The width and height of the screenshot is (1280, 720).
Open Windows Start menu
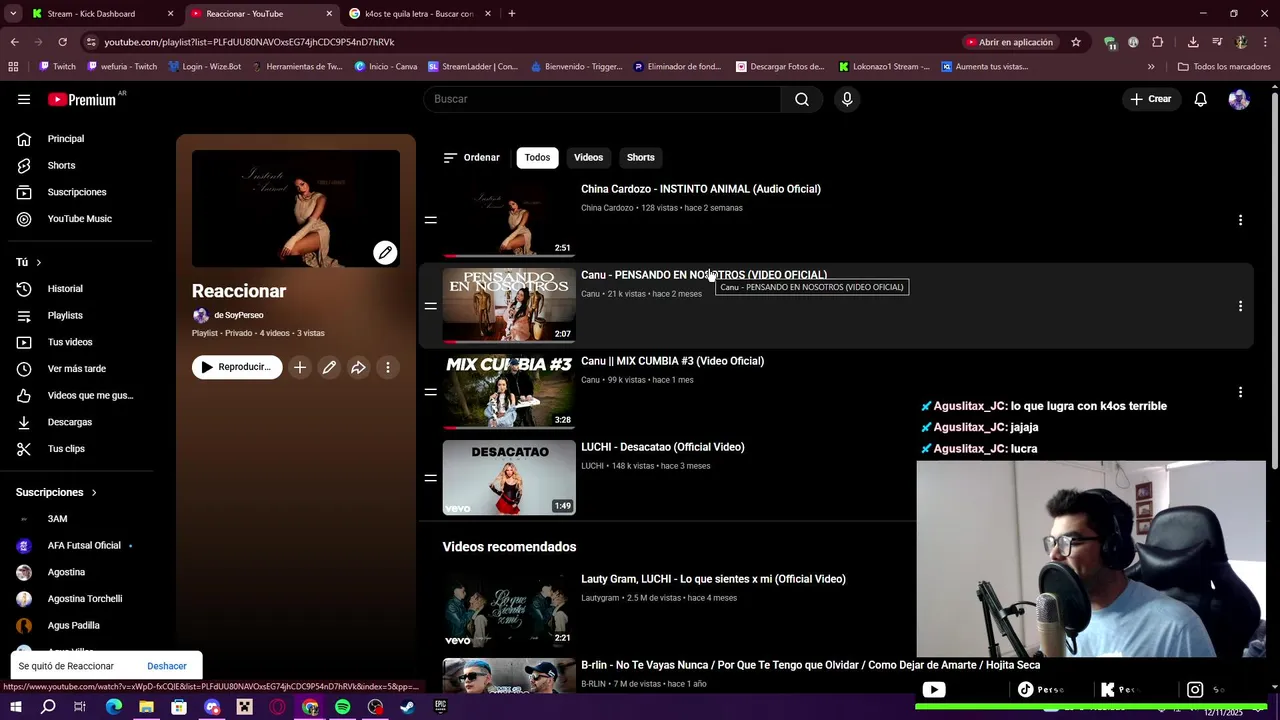pos(15,707)
